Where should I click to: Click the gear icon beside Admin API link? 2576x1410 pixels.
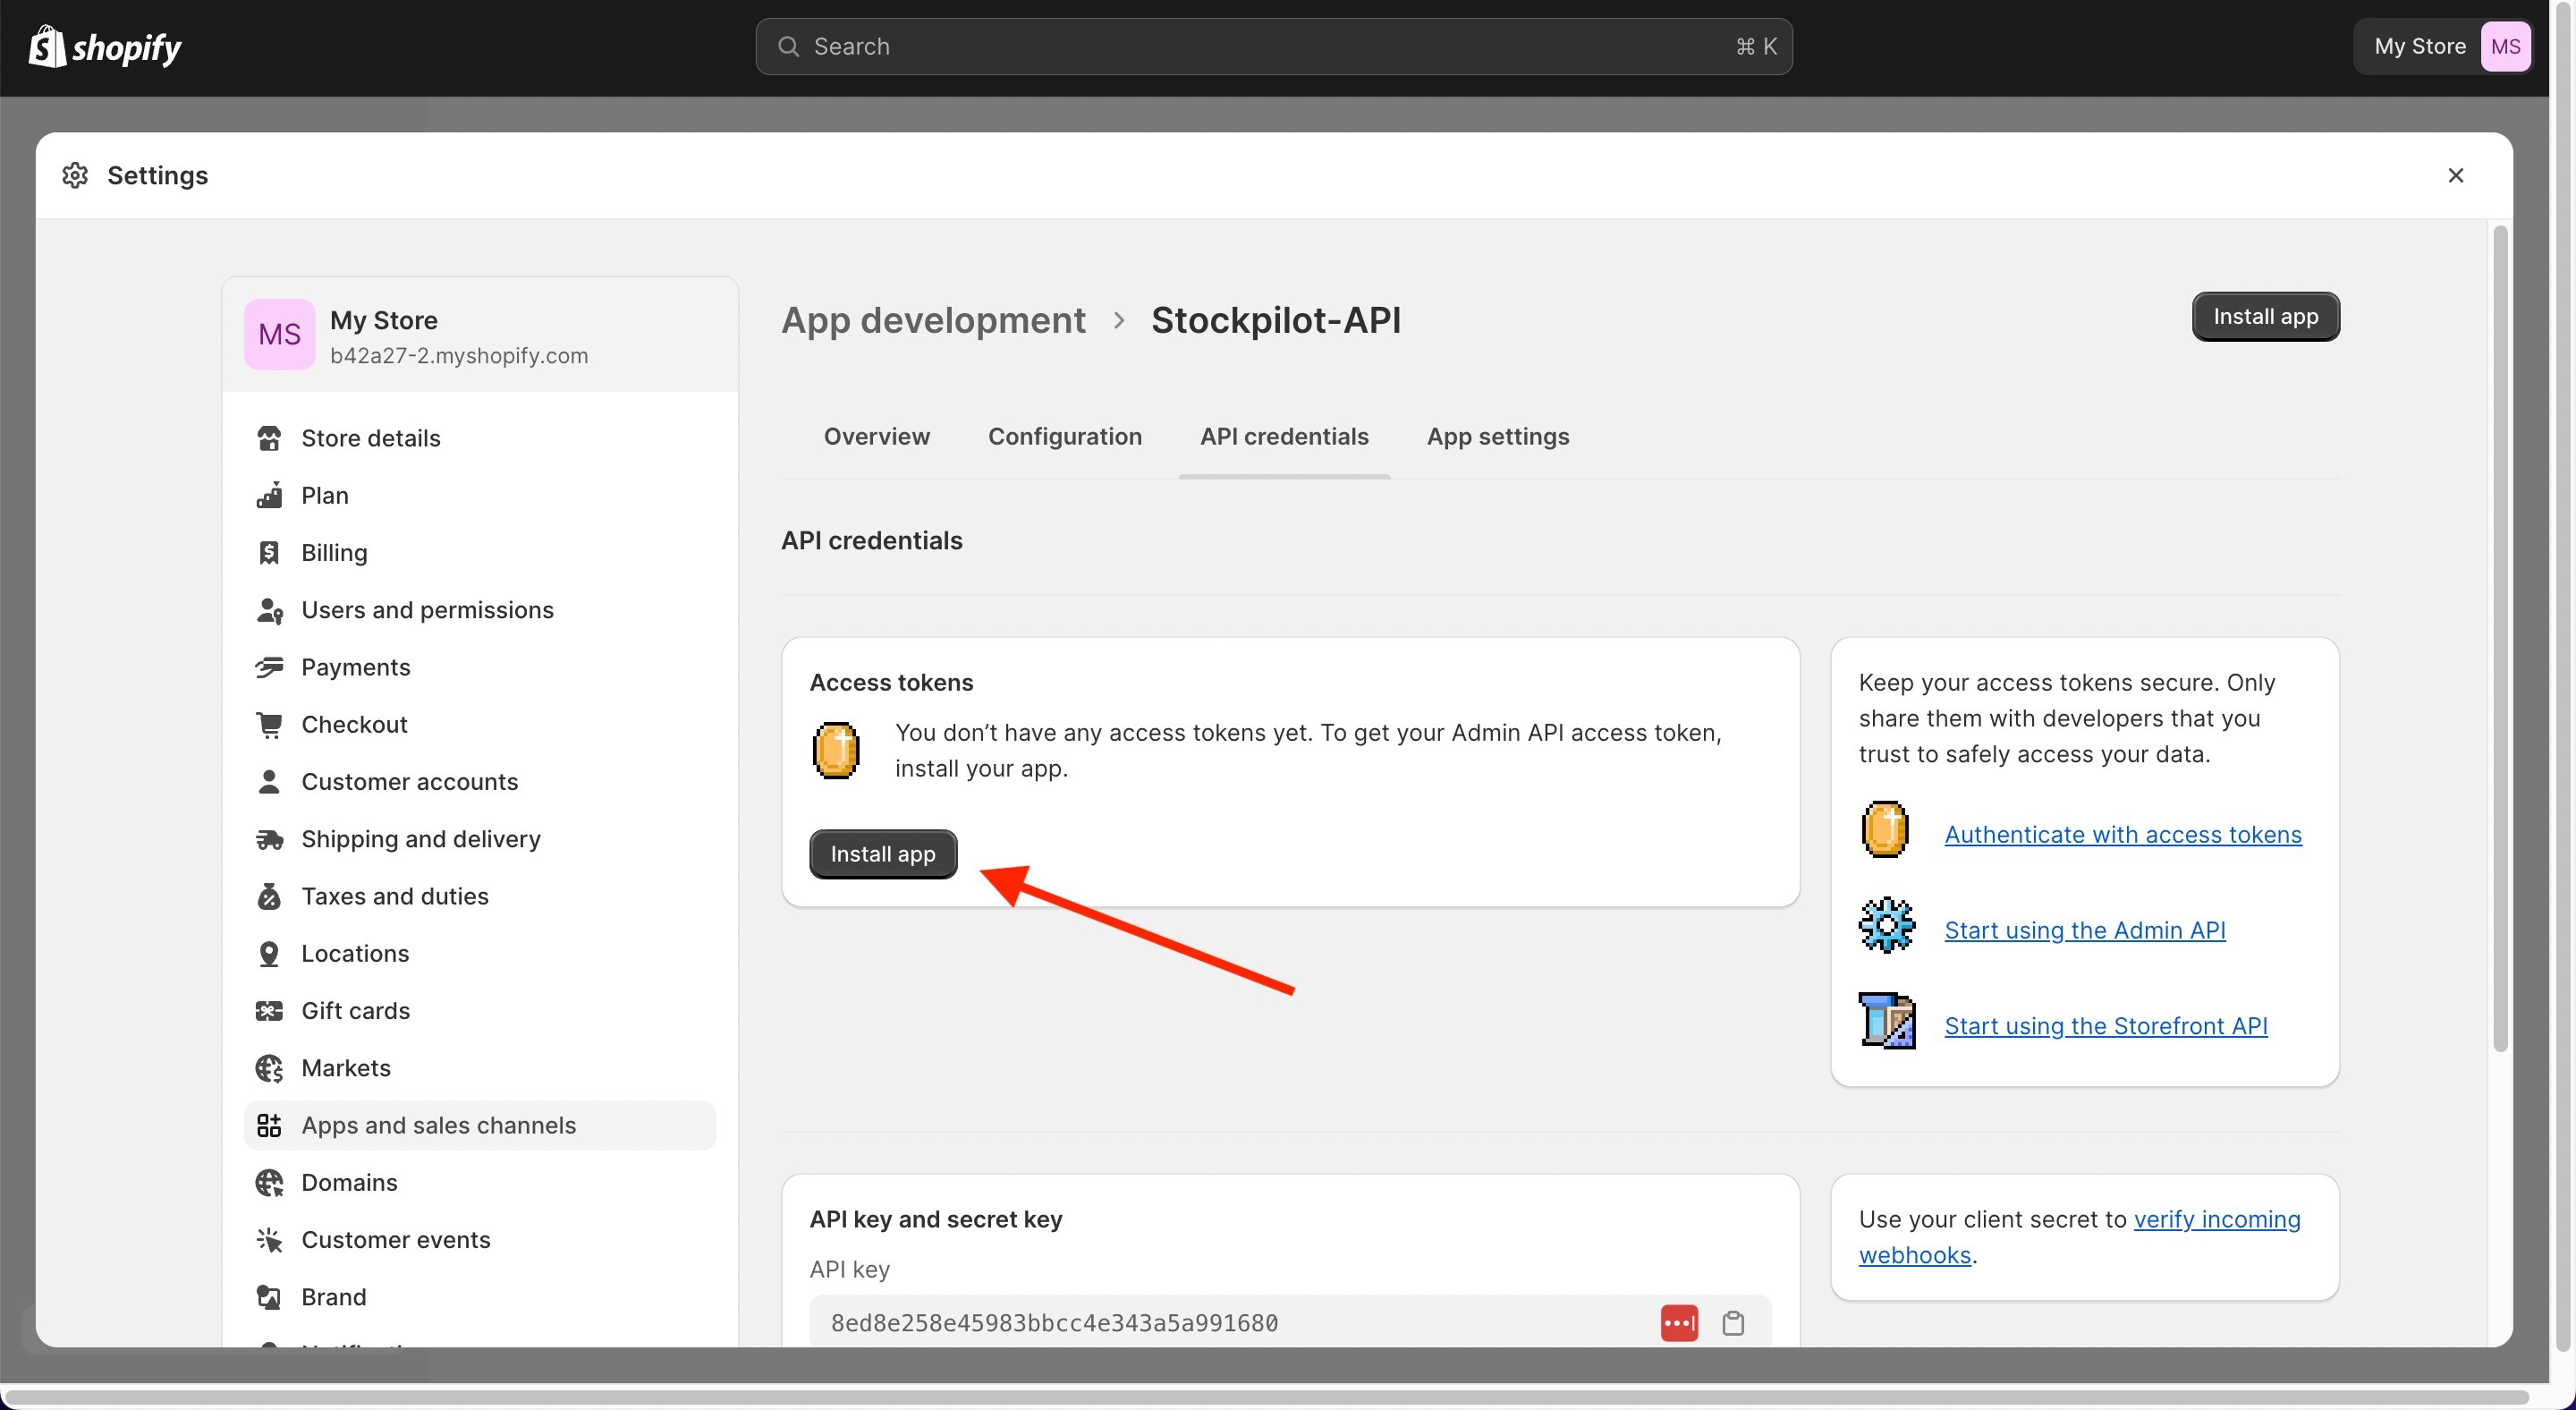[1886, 925]
